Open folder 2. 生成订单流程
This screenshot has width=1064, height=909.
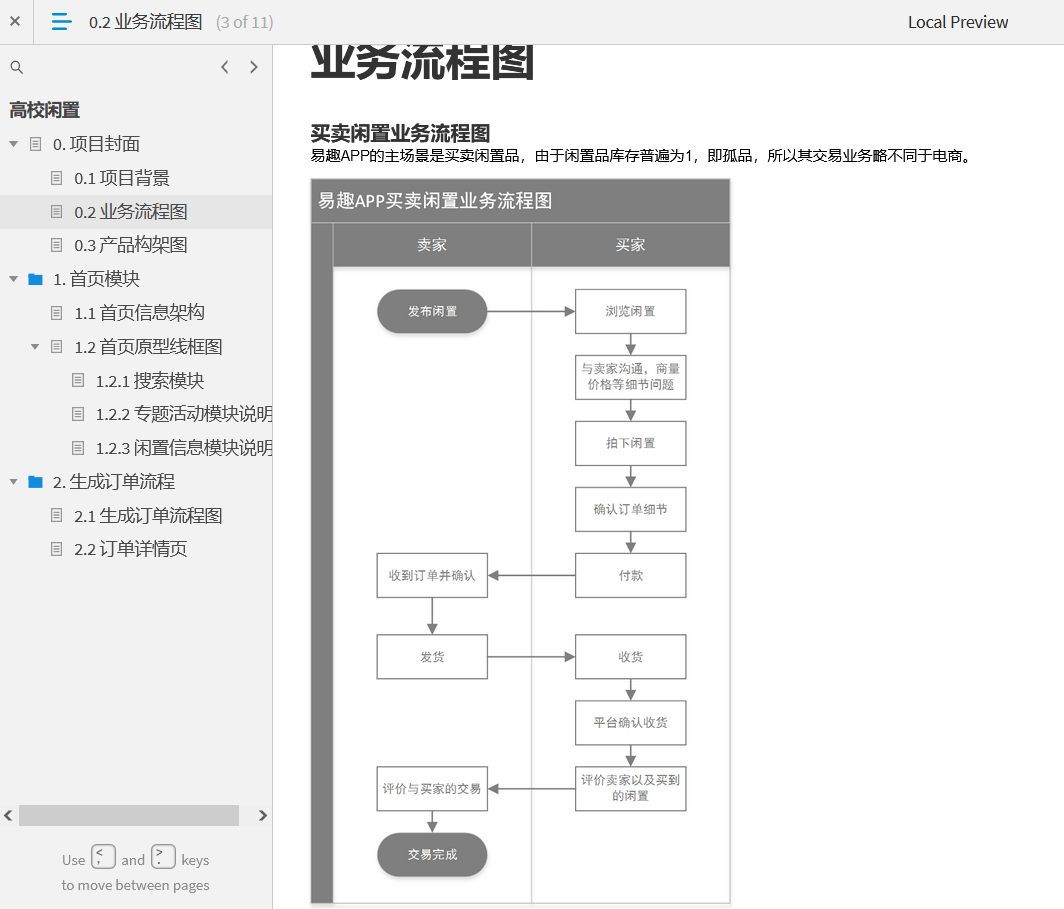pyautogui.click(x=114, y=482)
